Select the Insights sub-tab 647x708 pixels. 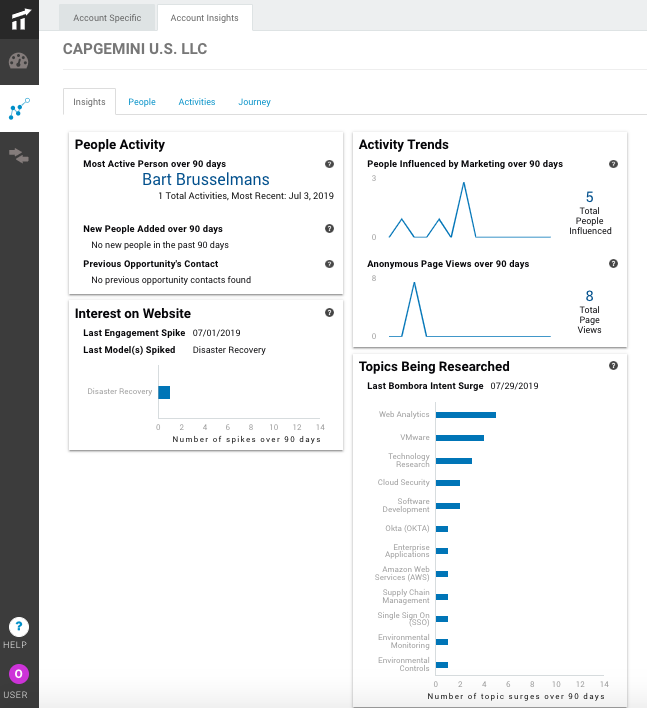tap(89, 102)
